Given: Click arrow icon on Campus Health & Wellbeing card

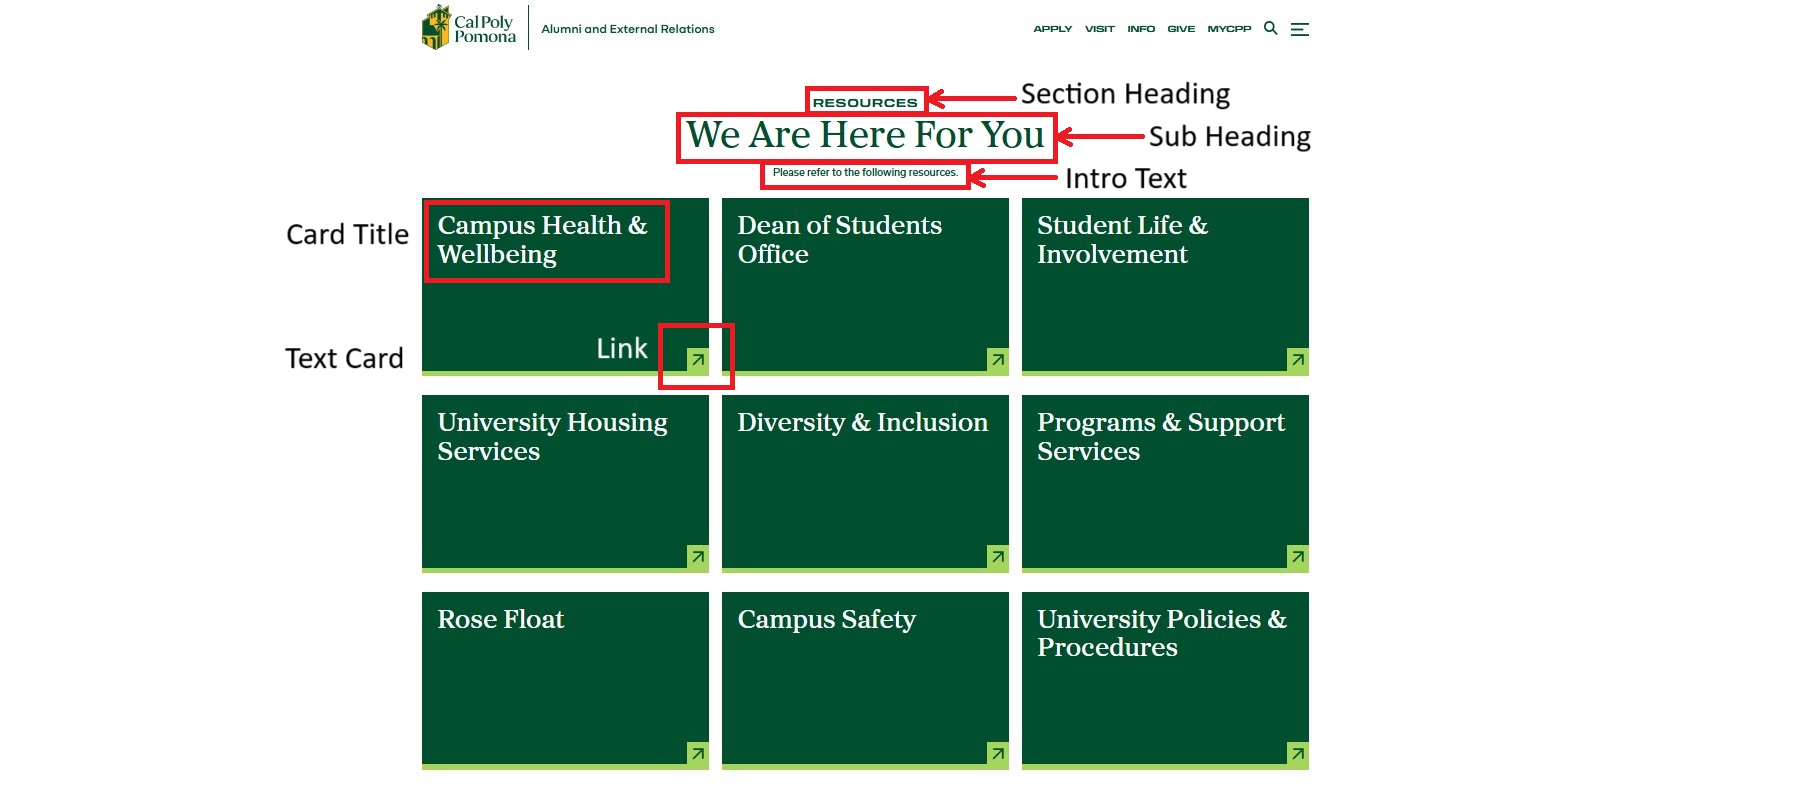Looking at the screenshot, I should pos(698,359).
